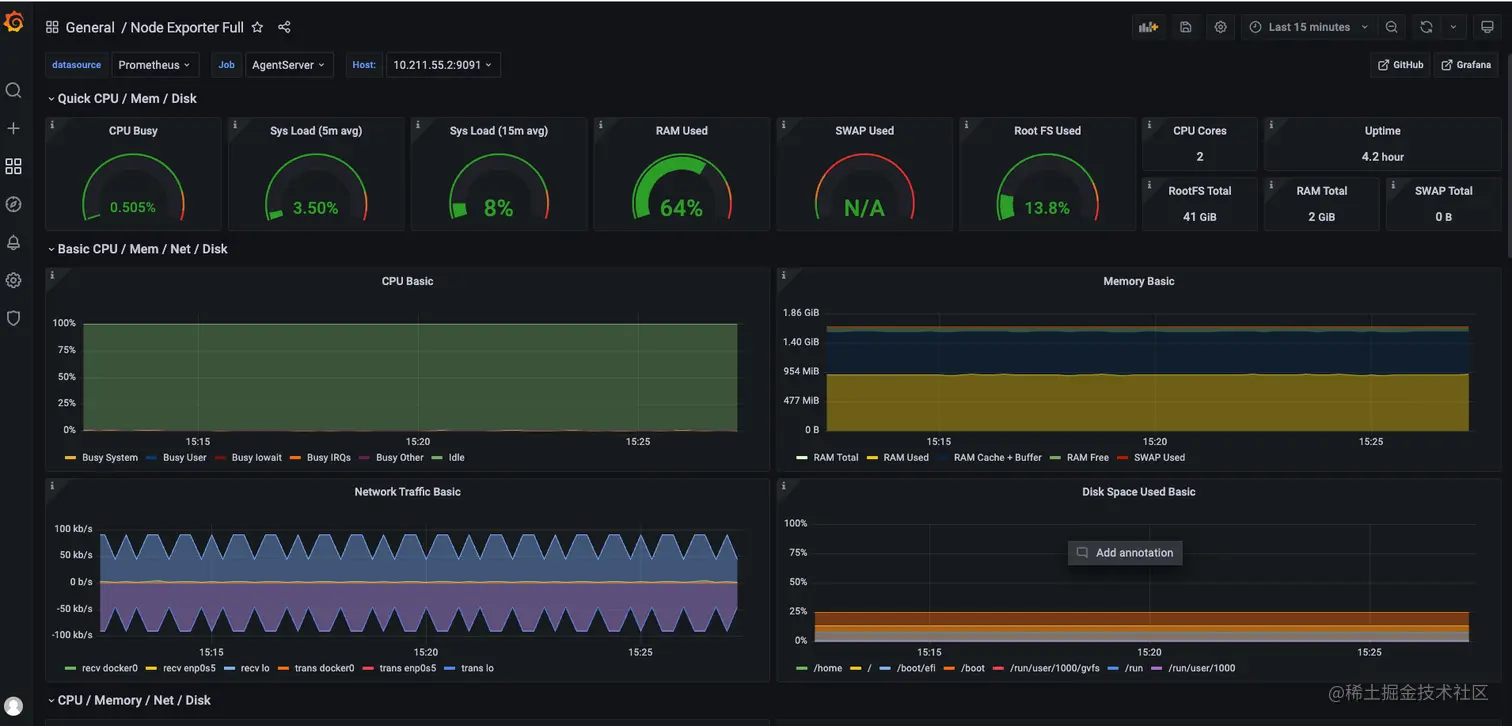The image size is (1512, 726).
Task: Open the Network Traffic Basic info icon
Action: 52,486
